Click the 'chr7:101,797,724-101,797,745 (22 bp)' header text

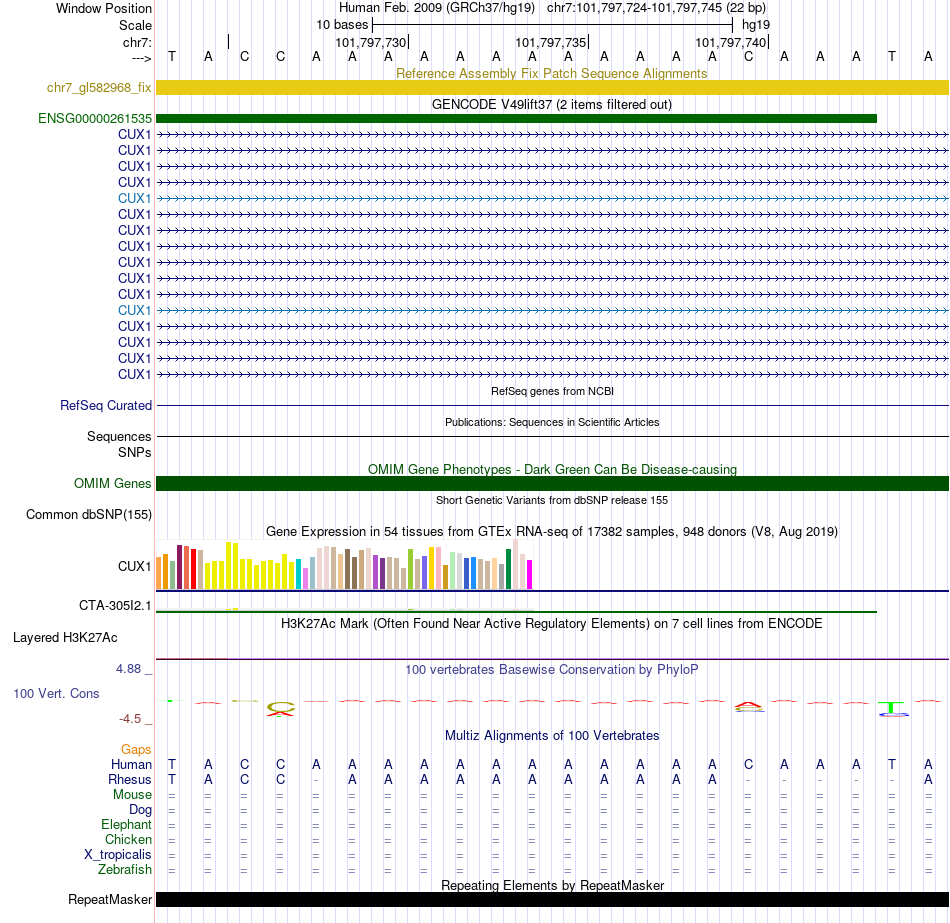(656, 8)
